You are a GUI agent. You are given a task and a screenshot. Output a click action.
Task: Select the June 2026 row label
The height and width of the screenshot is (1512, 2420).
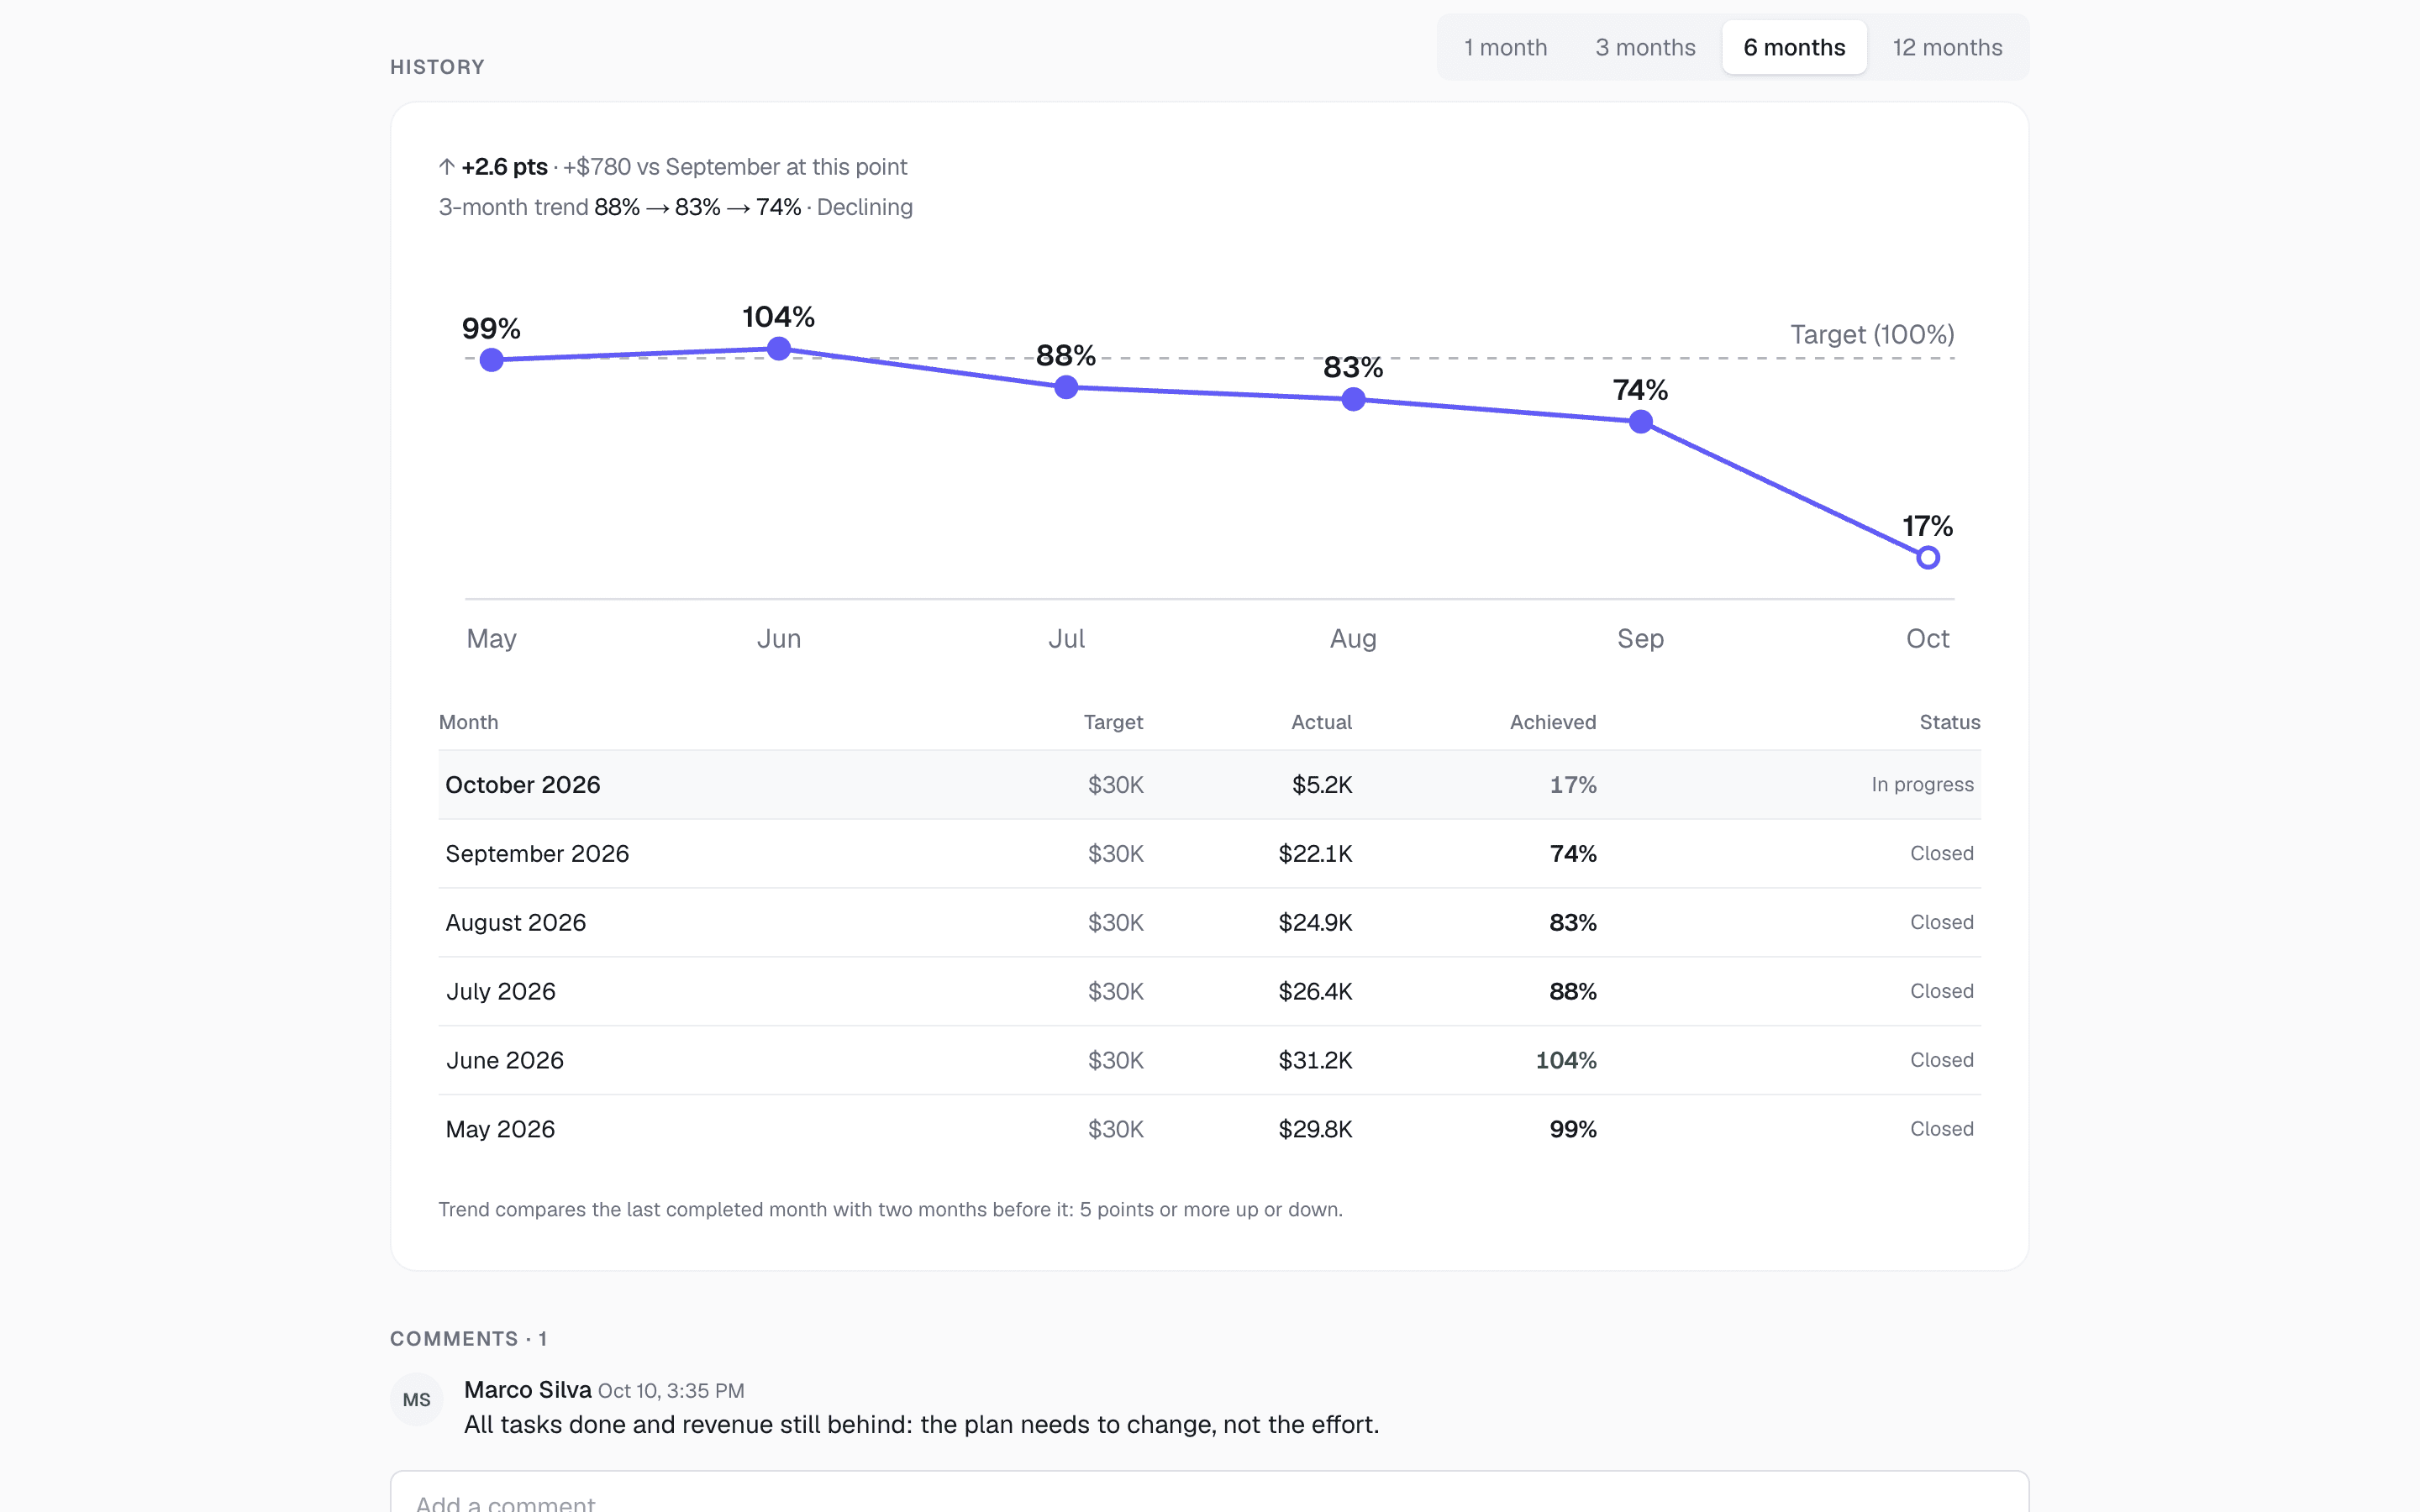[505, 1060]
